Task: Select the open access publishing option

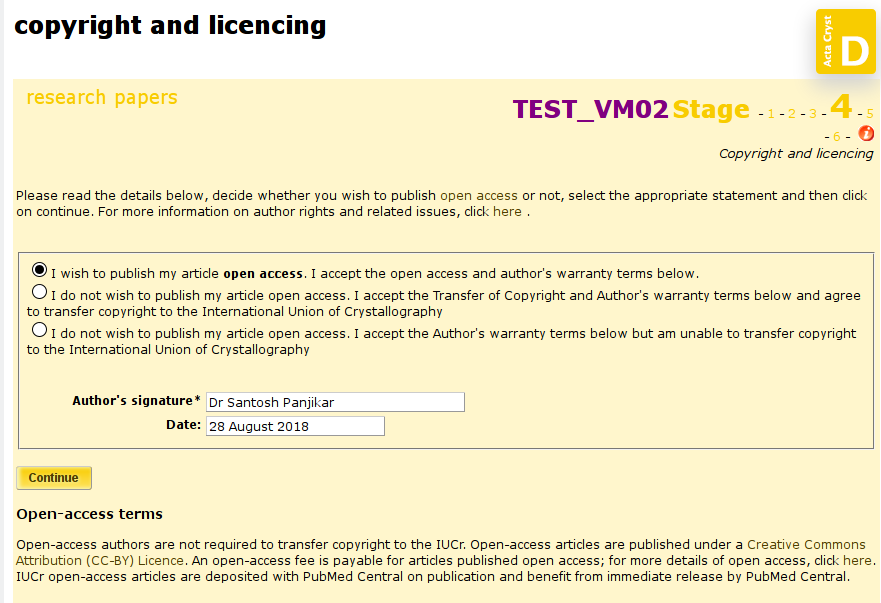Action: [39, 270]
